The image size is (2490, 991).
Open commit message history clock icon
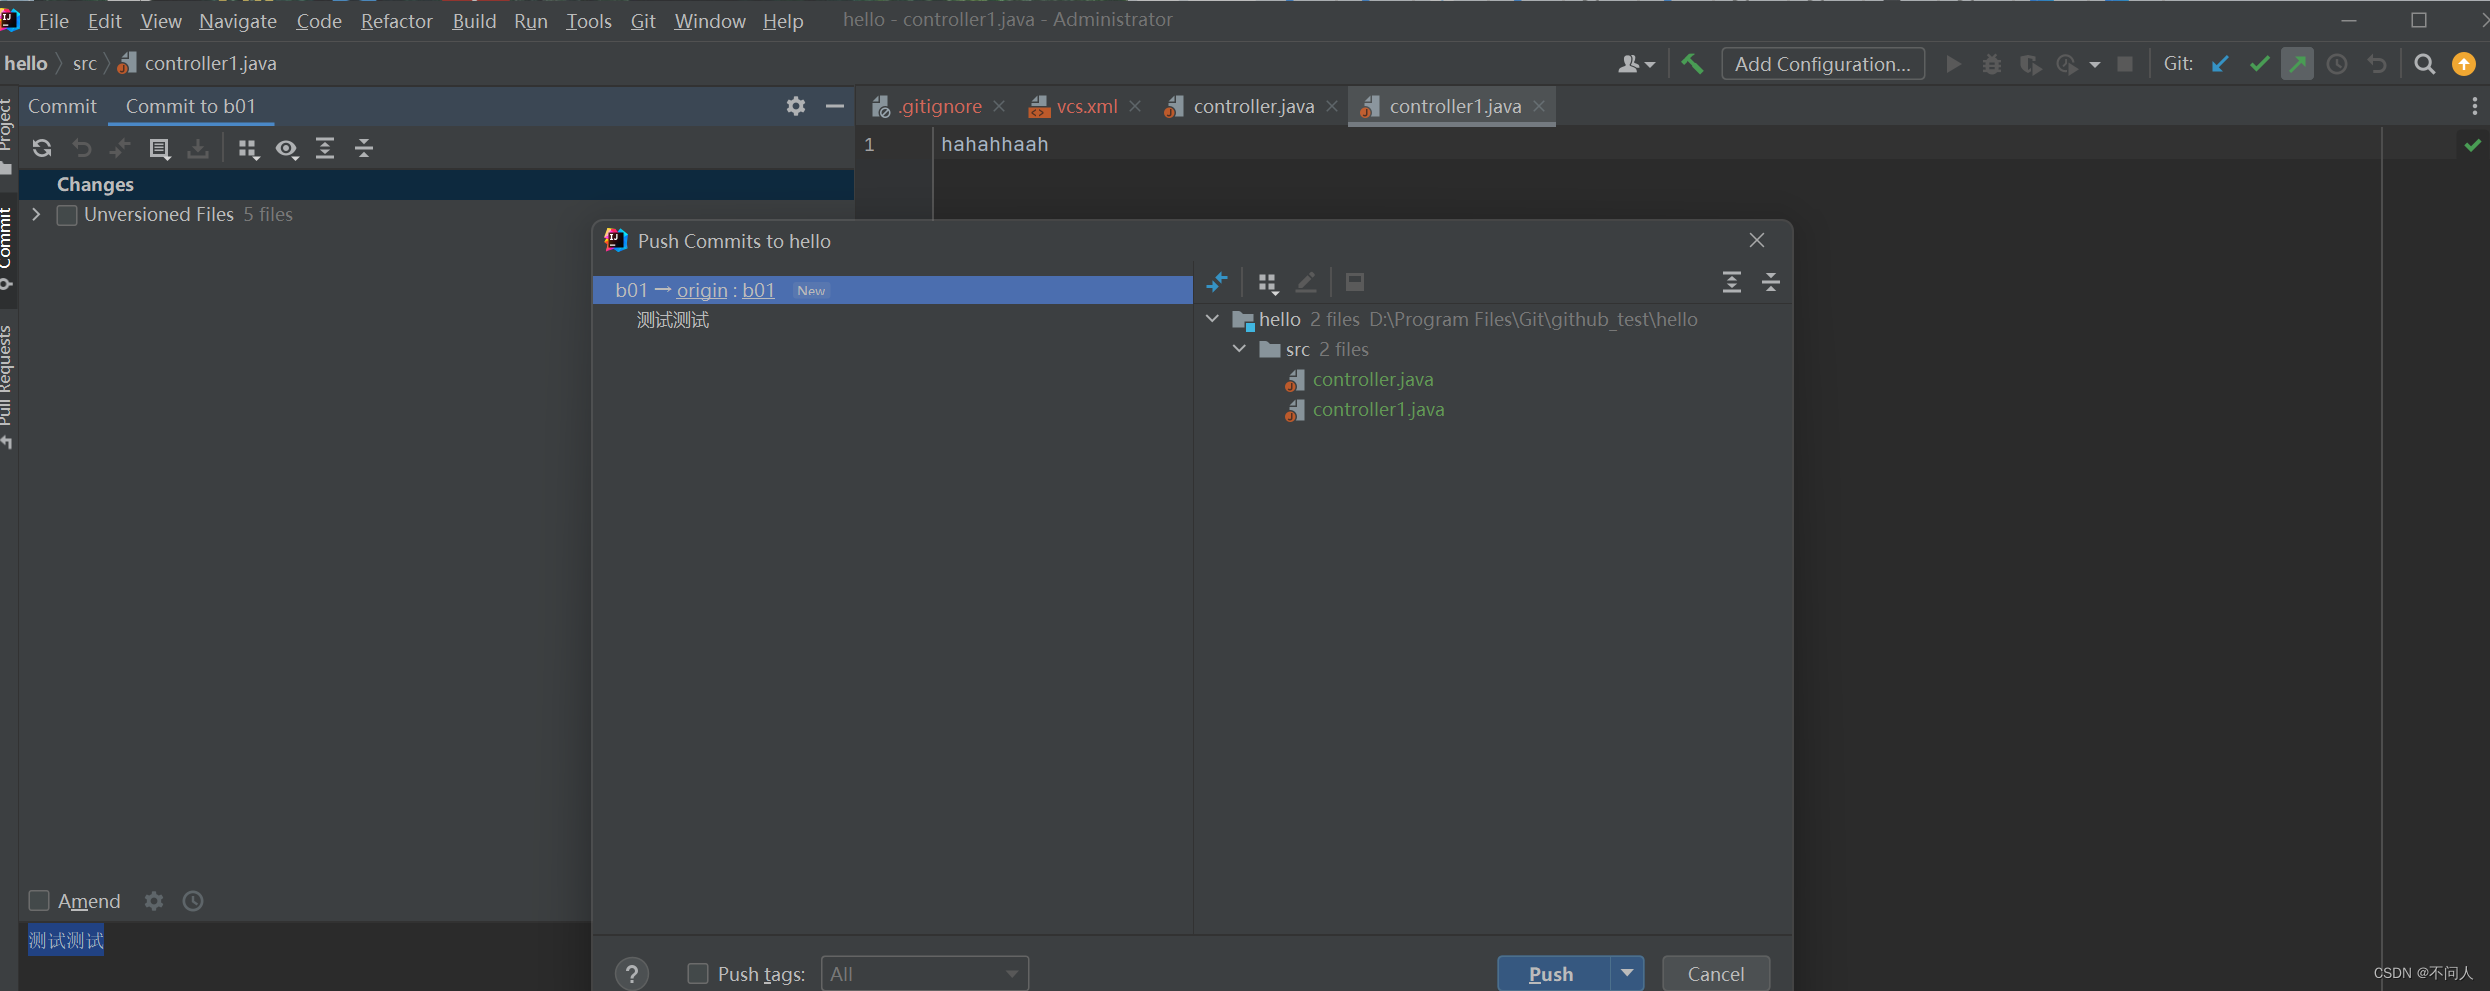click(x=193, y=901)
